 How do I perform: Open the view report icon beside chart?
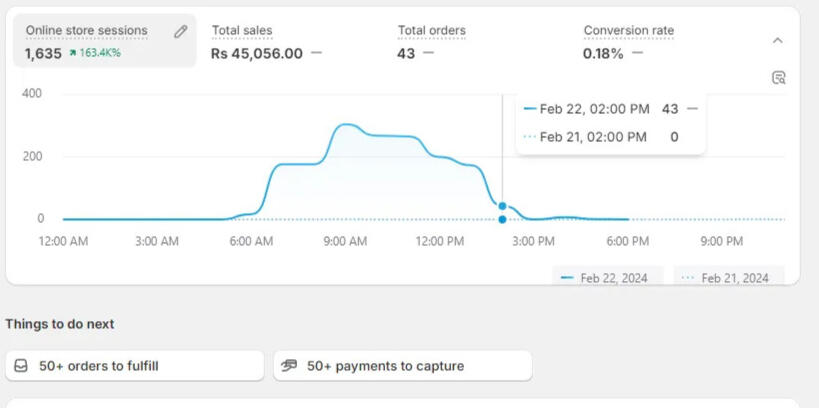click(778, 78)
